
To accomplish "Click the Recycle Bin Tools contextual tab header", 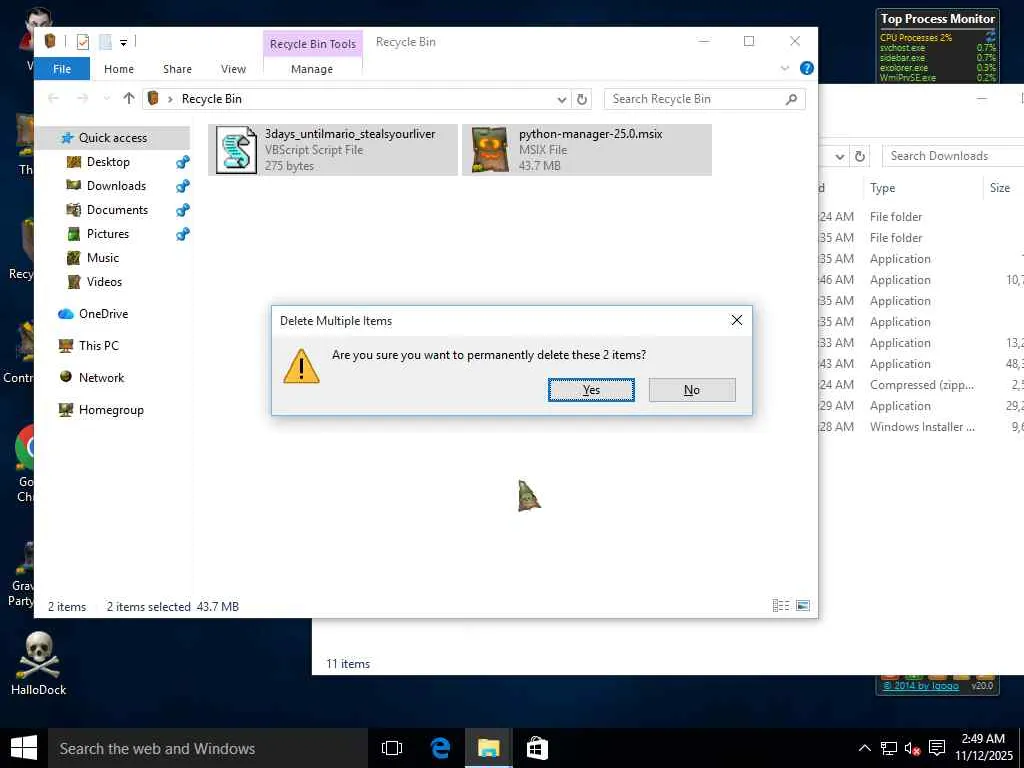I will (x=313, y=44).
